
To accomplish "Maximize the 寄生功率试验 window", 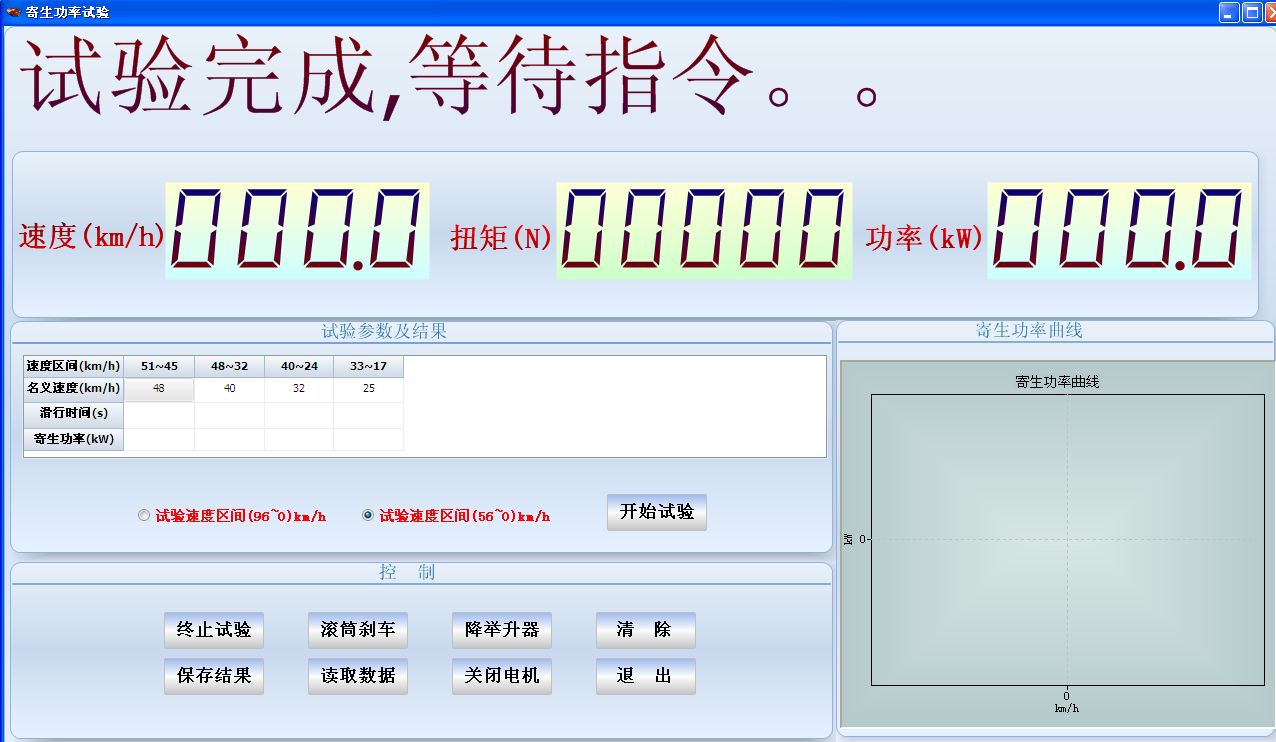I will [x=1251, y=12].
